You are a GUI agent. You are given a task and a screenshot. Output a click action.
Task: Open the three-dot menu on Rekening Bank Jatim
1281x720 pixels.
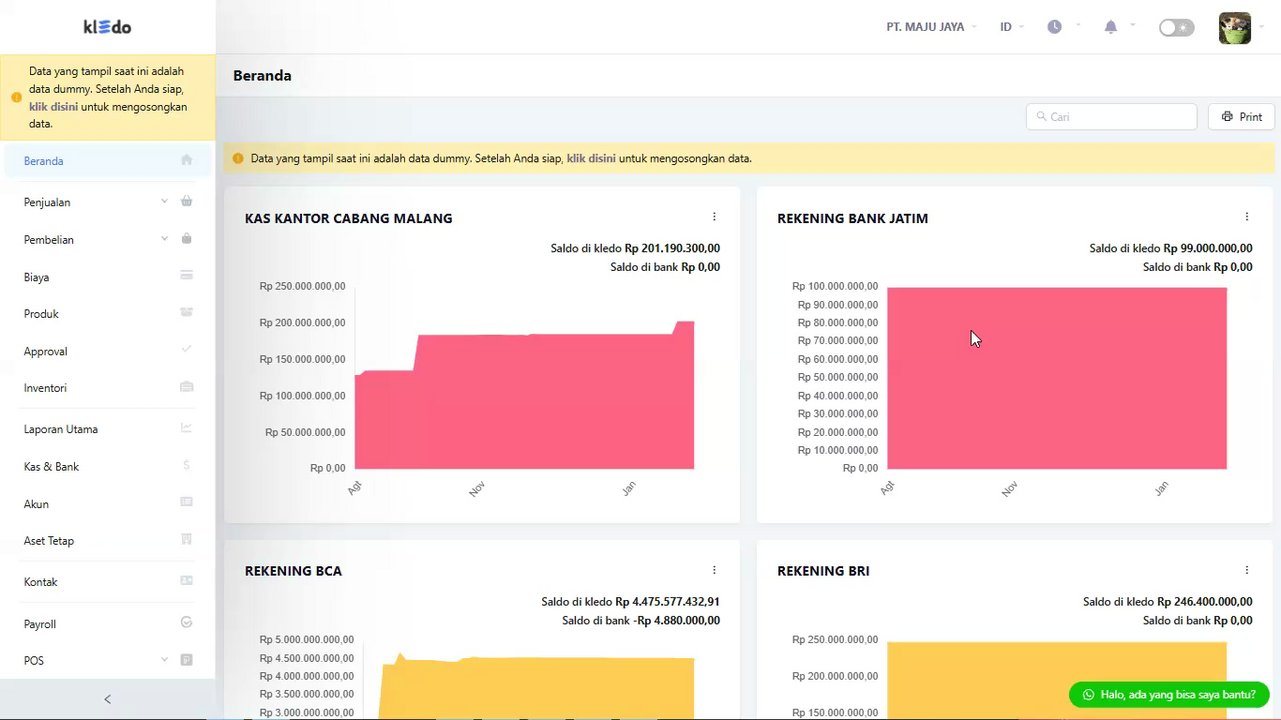[1246, 217]
